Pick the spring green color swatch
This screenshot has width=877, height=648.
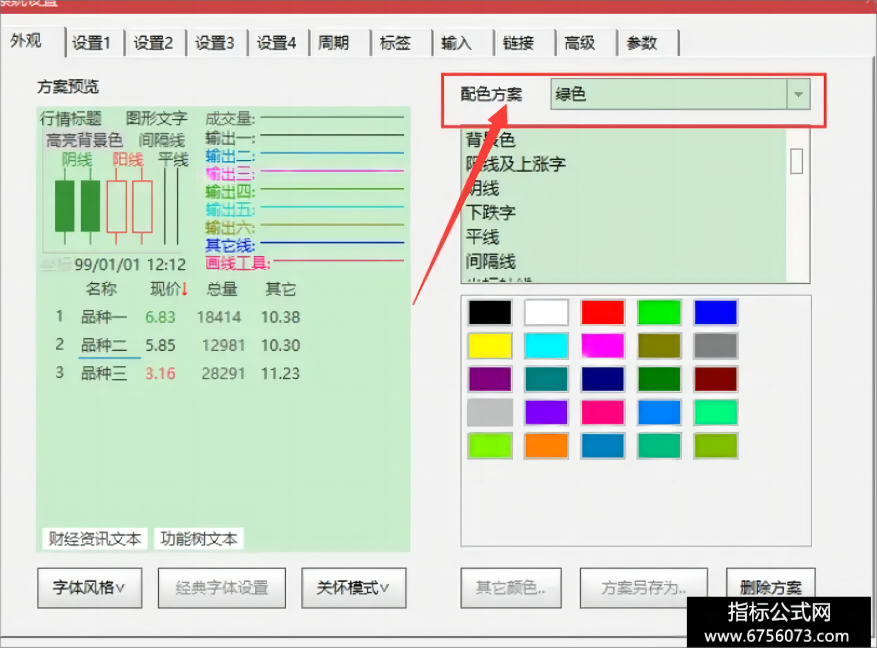(715, 413)
